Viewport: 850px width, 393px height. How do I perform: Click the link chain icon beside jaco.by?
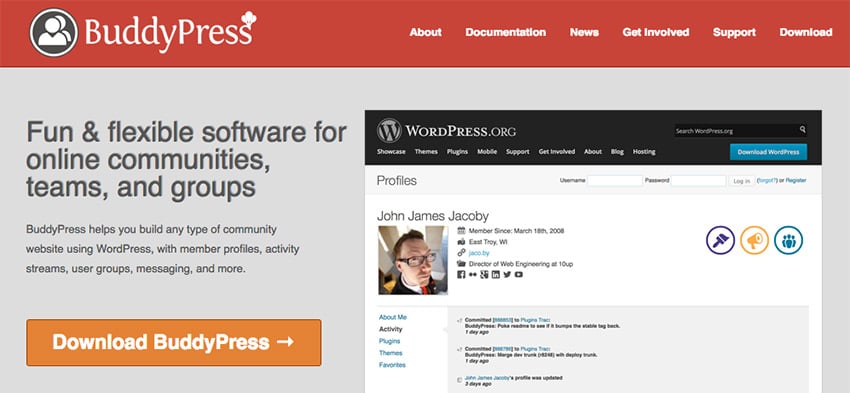461,253
